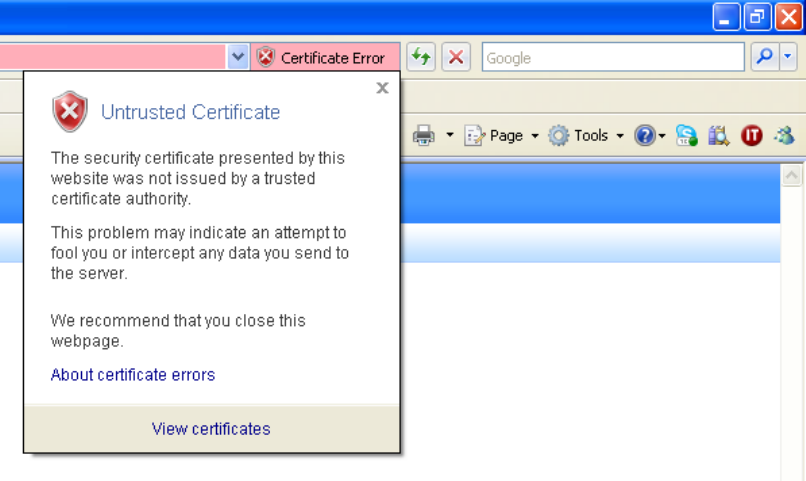Restore down the browser window

click(x=757, y=16)
